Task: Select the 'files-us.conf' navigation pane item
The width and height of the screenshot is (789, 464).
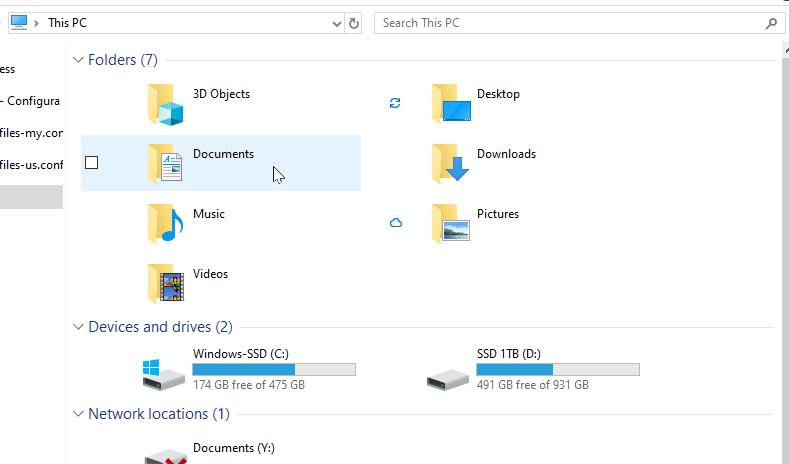Action: tap(31, 165)
